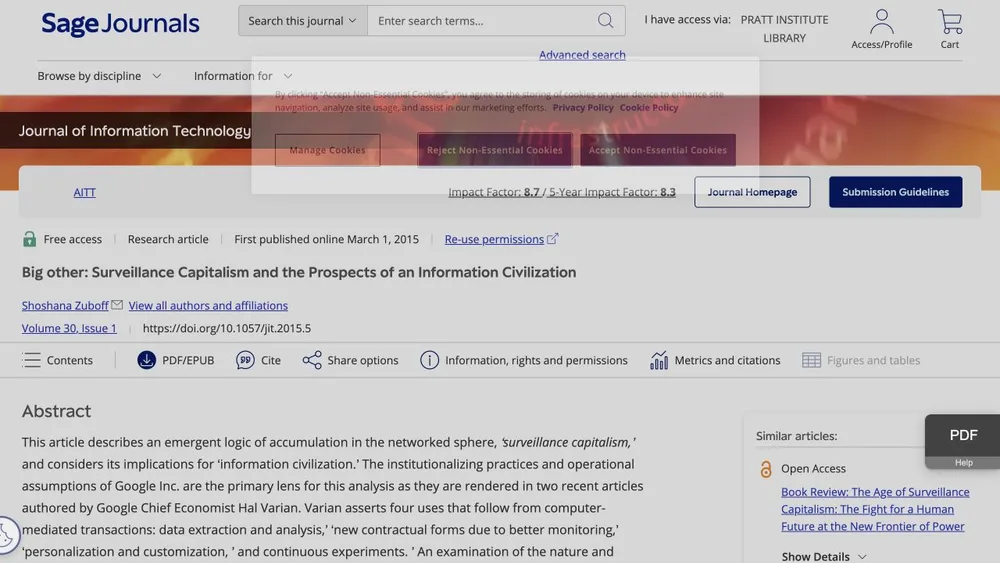Click the Journal Homepage button

752,192
